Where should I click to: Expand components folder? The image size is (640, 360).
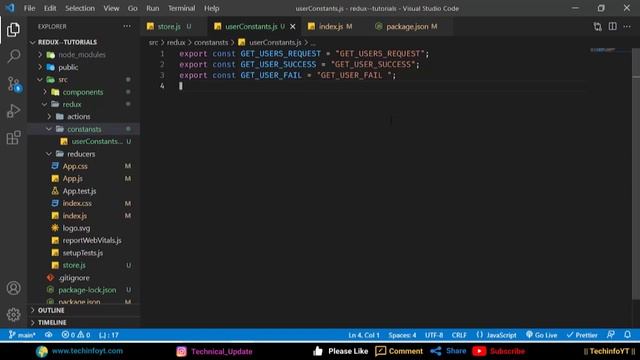[x=84, y=92]
